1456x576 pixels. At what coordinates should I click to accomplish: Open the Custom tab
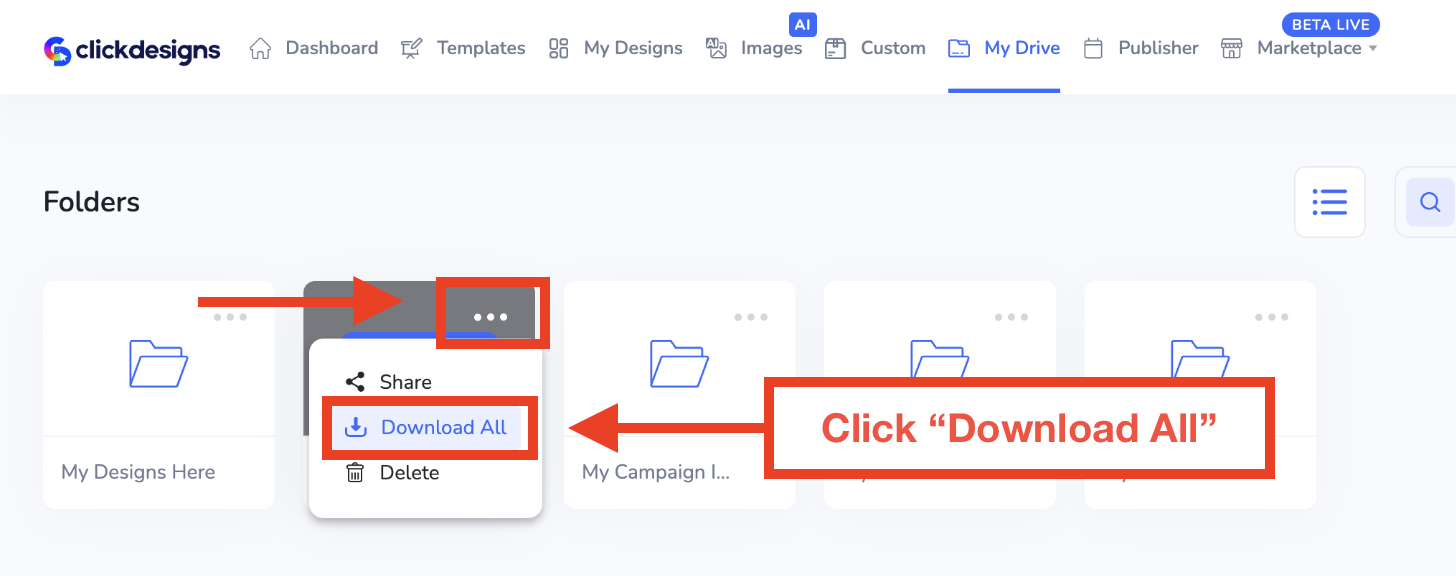point(875,48)
